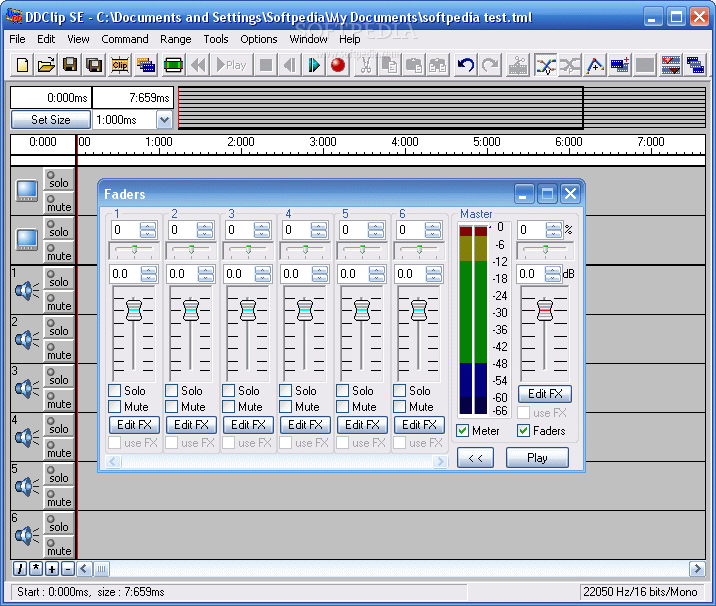Click the Master dB value stepper
716x606 pixels.
pyautogui.click(x=553, y=274)
